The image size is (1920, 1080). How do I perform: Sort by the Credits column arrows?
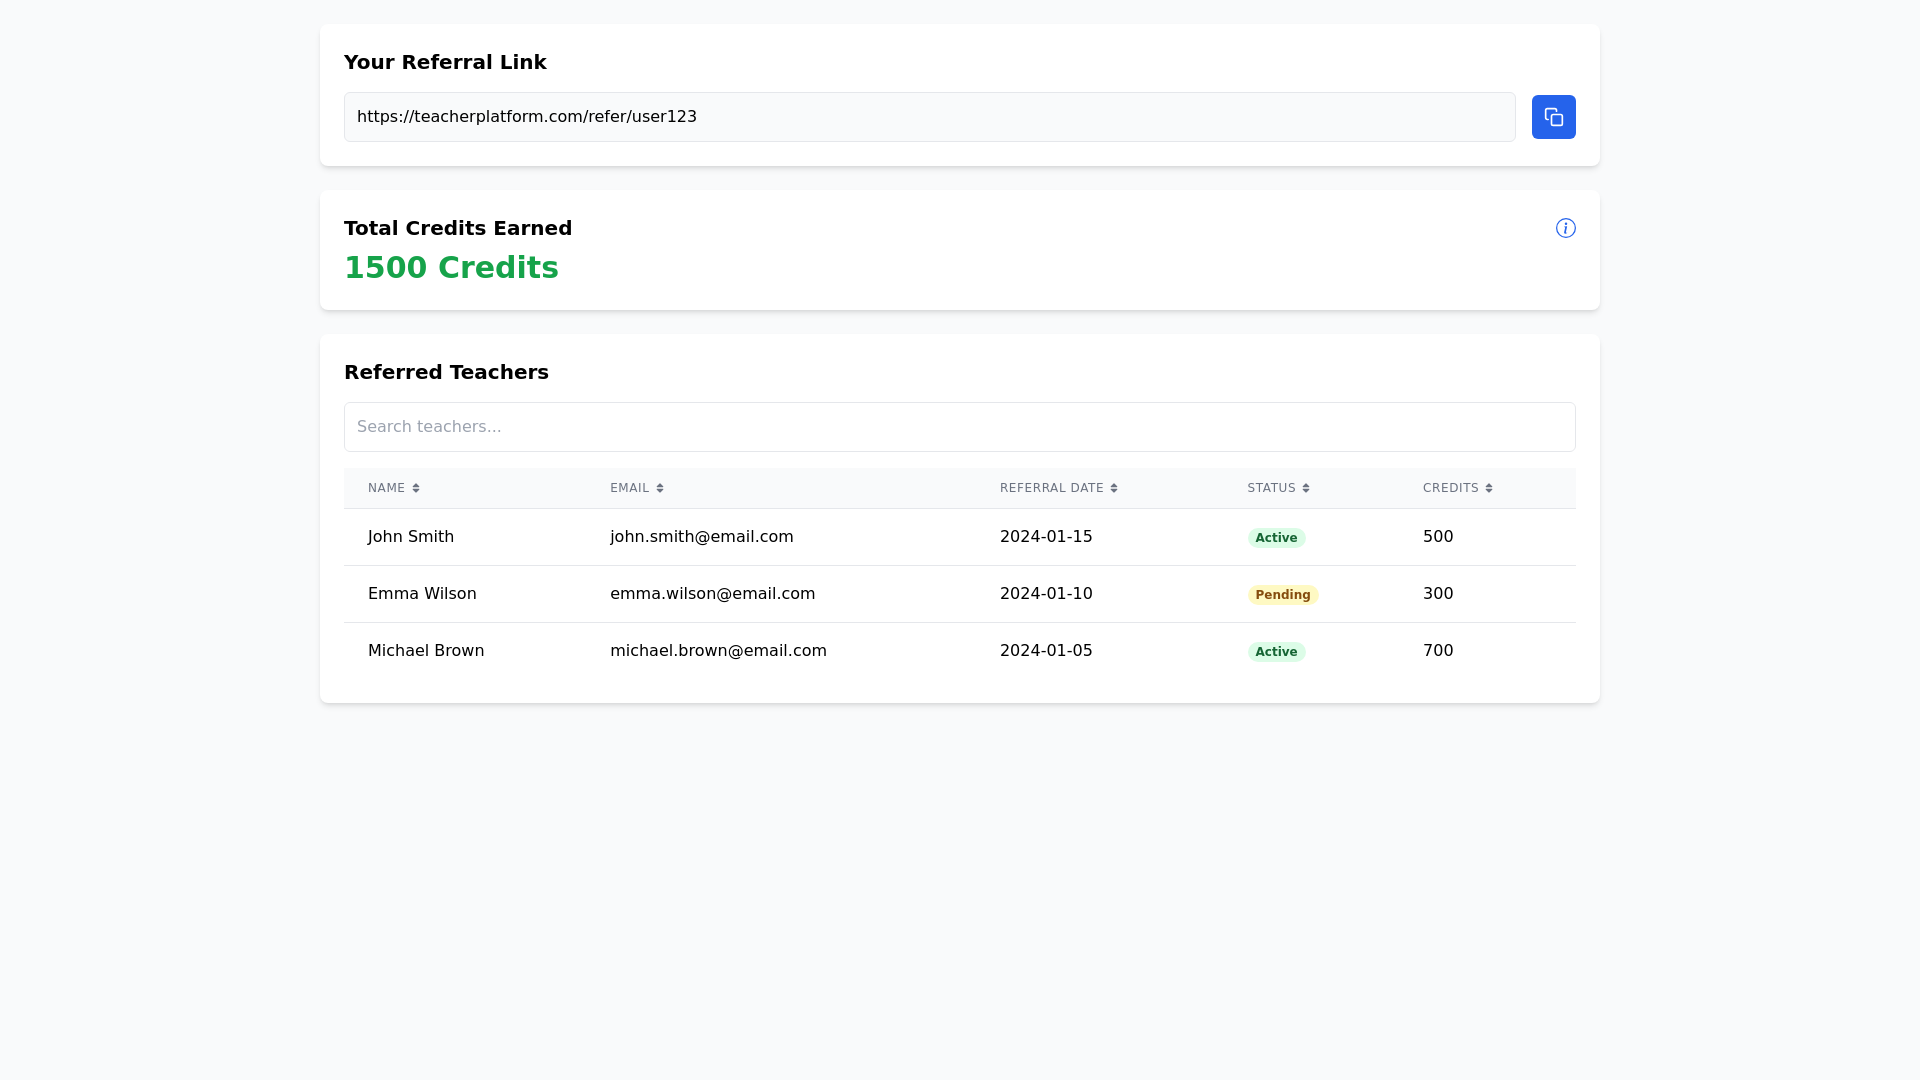coord(1489,488)
